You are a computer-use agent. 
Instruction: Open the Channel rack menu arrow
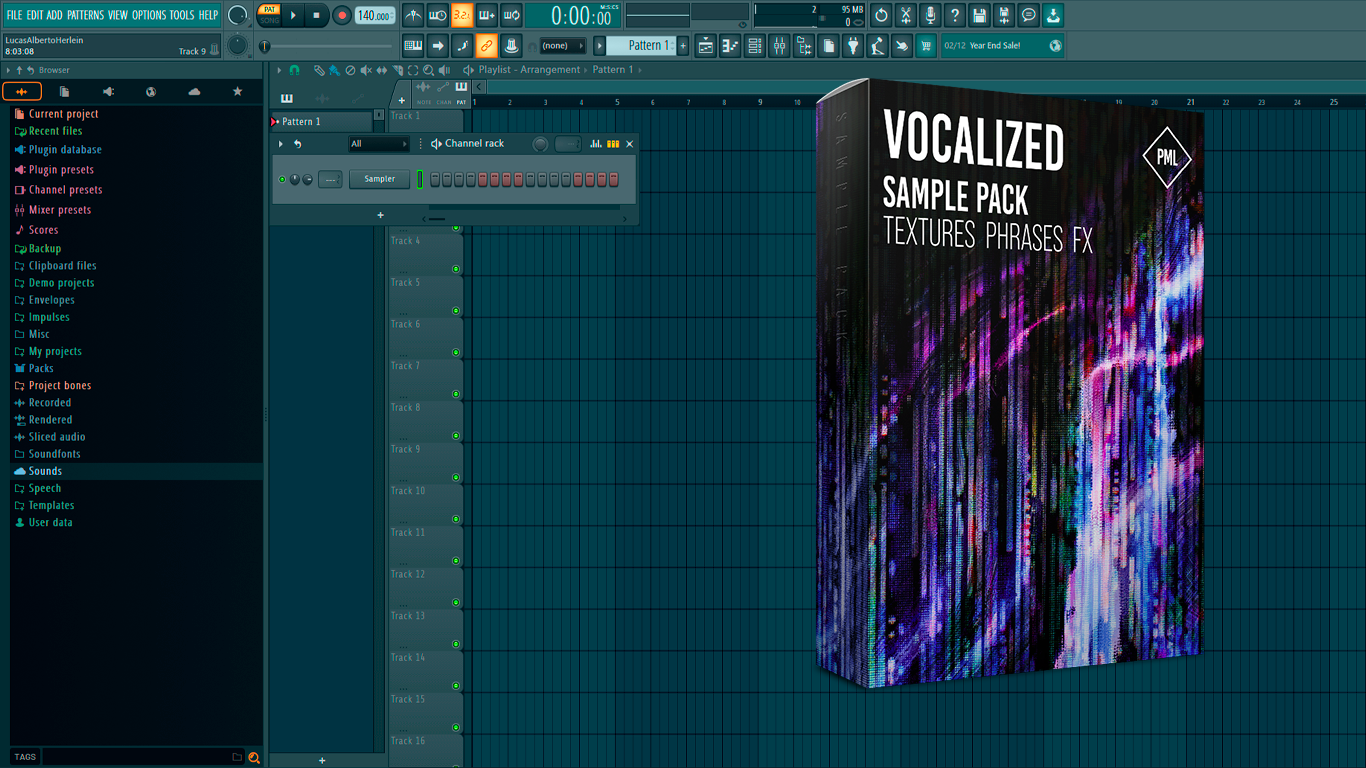pos(281,144)
